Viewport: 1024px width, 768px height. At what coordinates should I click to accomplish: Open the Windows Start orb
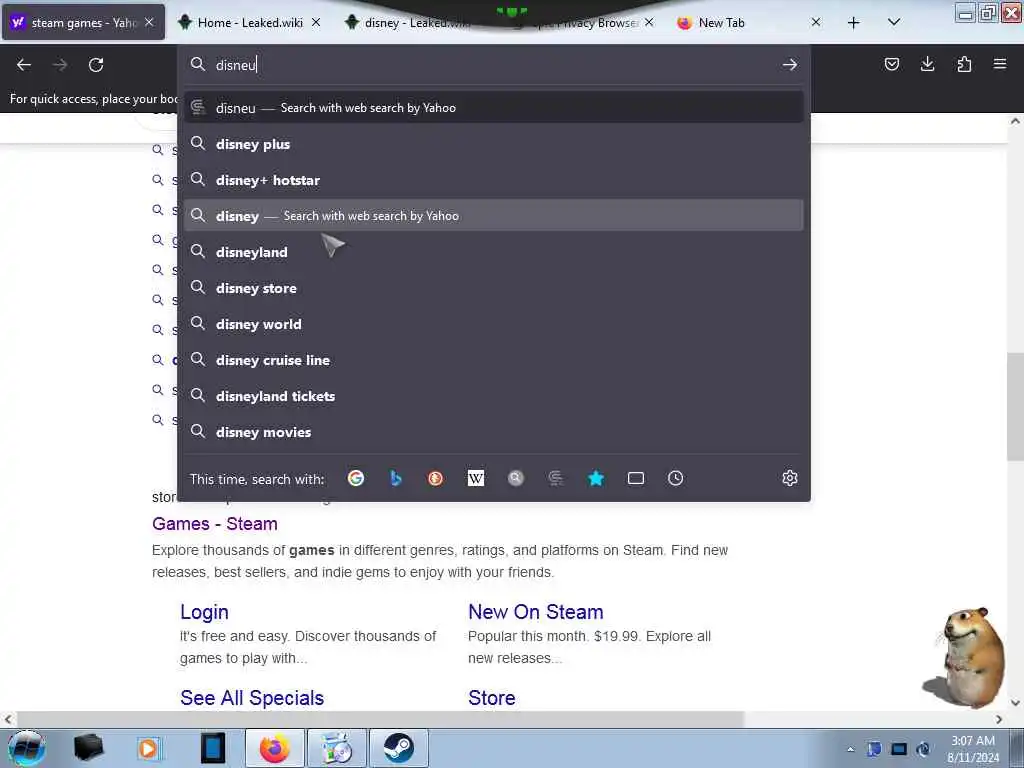click(27, 748)
